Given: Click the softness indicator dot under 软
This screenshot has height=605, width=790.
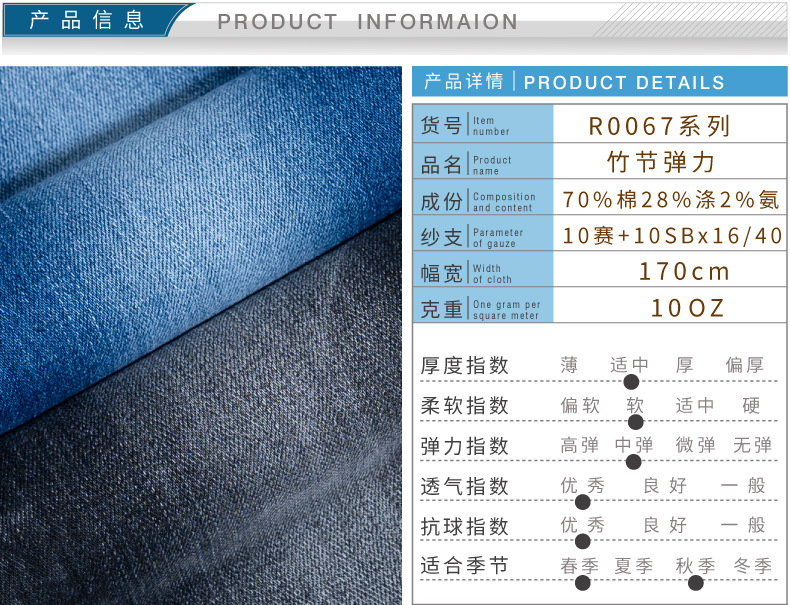Looking at the screenshot, I should 635,422.
